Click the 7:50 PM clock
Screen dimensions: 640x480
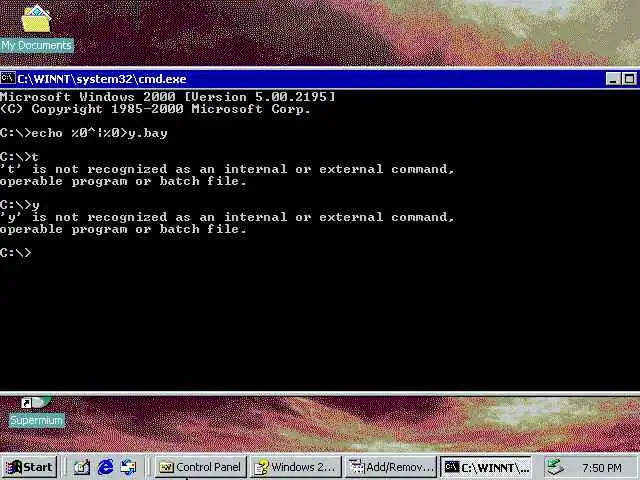(x=602, y=468)
